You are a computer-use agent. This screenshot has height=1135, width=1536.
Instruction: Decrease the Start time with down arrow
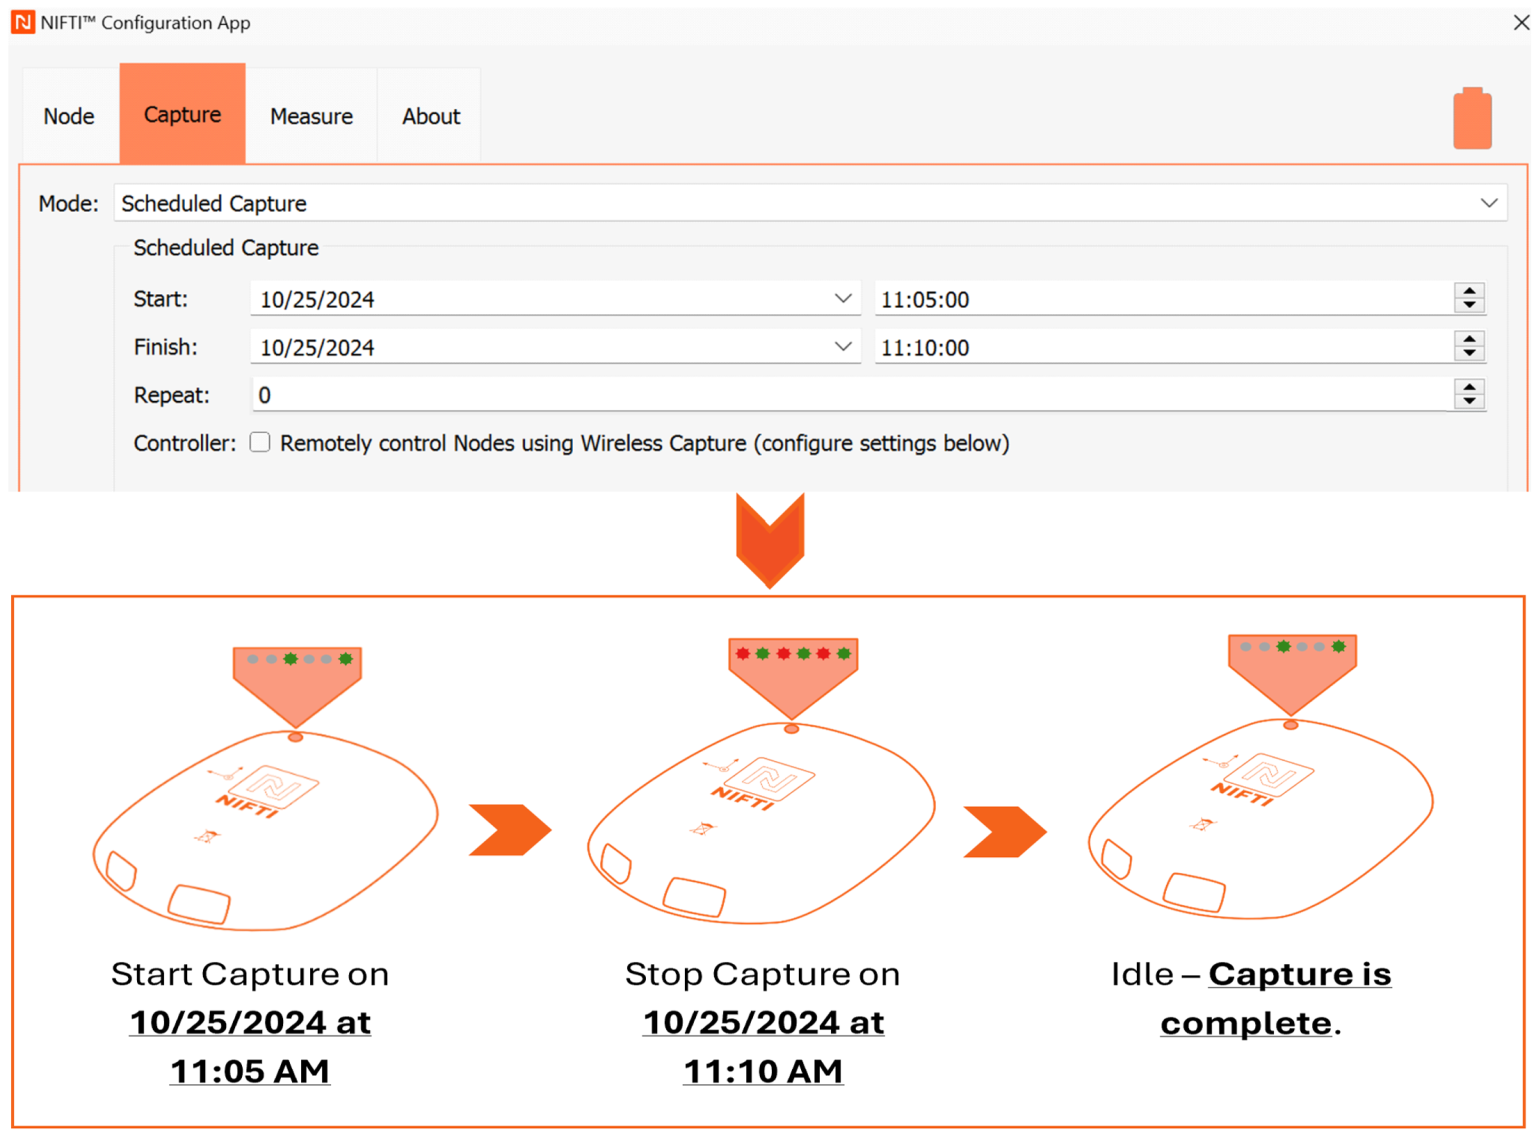(1469, 305)
